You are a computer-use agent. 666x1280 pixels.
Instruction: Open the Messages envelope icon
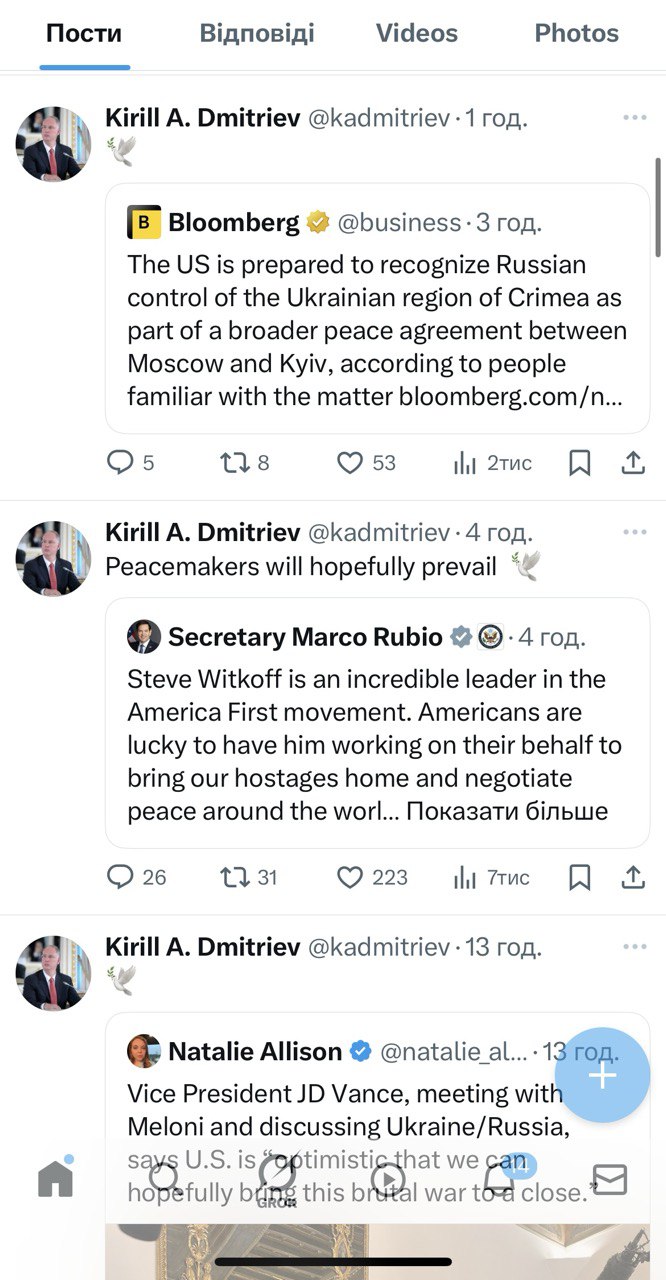(609, 1180)
